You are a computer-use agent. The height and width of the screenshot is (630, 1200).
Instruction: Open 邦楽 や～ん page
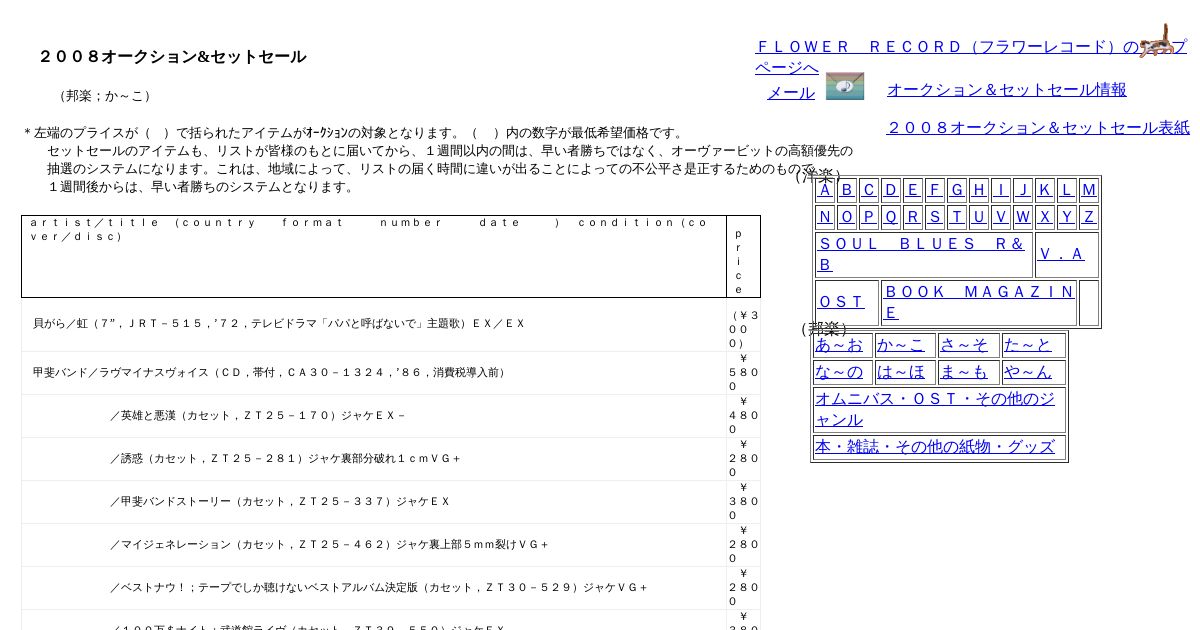(x=1028, y=372)
